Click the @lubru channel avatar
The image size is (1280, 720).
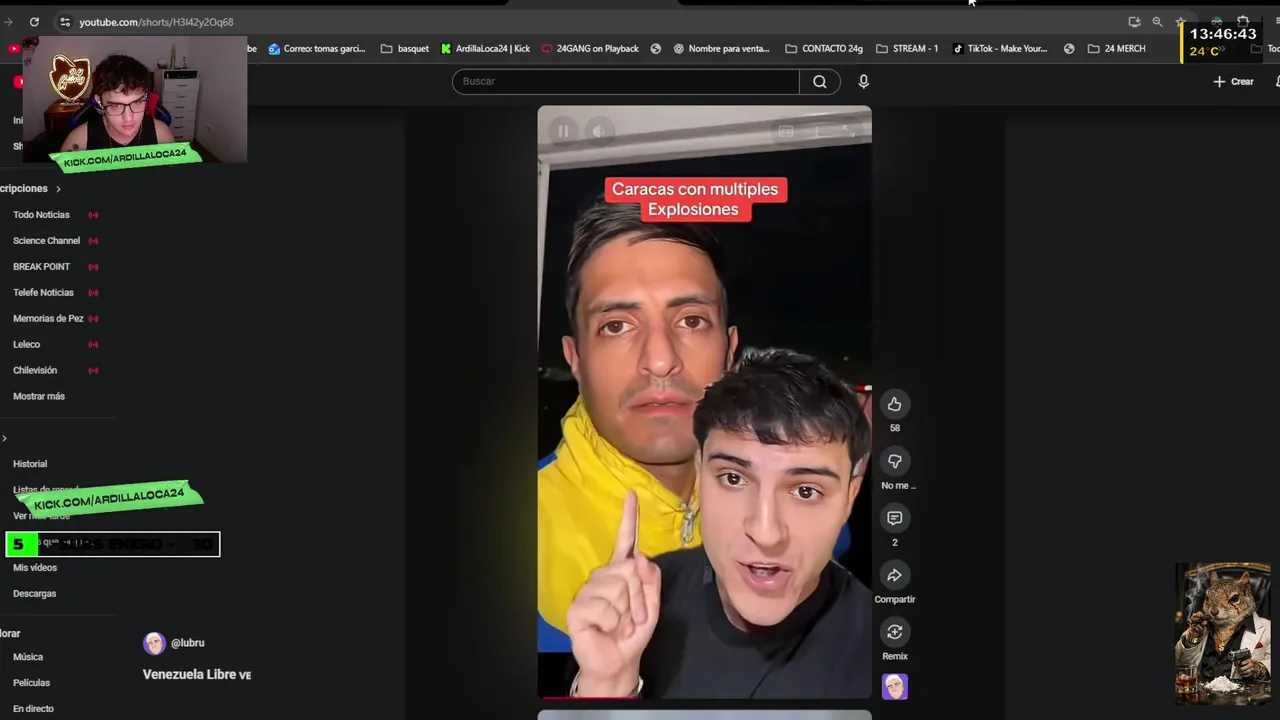pyautogui.click(x=154, y=643)
